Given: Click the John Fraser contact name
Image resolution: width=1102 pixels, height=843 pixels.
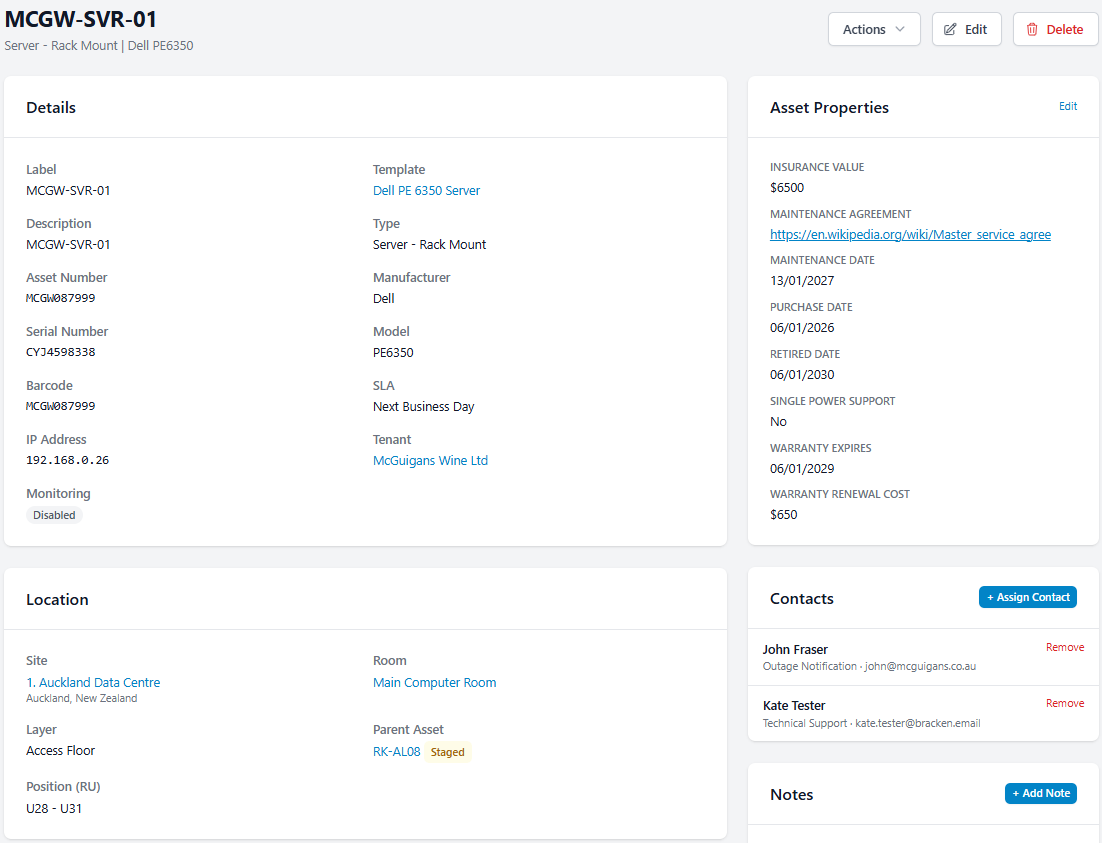Looking at the screenshot, I should coord(795,650).
